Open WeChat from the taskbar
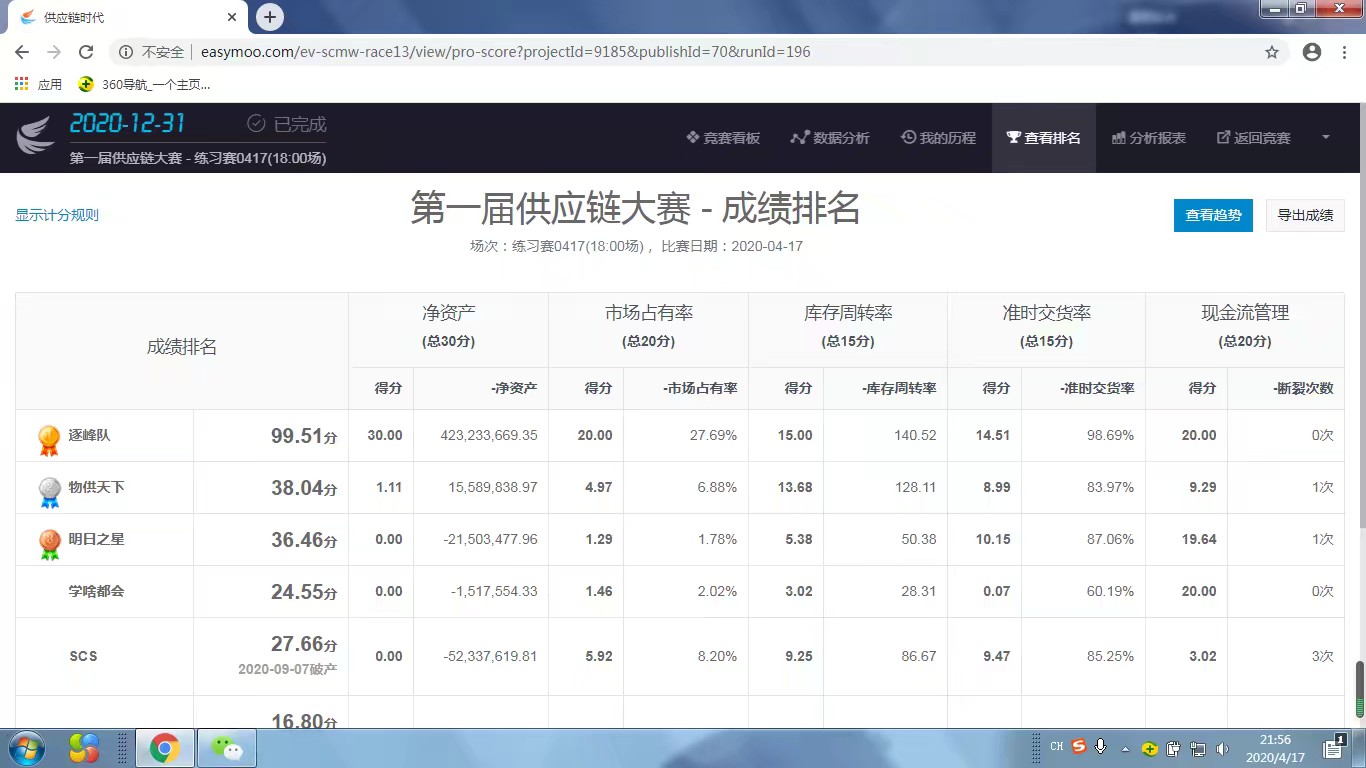This screenshot has height=768, width=1366. click(227, 748)
